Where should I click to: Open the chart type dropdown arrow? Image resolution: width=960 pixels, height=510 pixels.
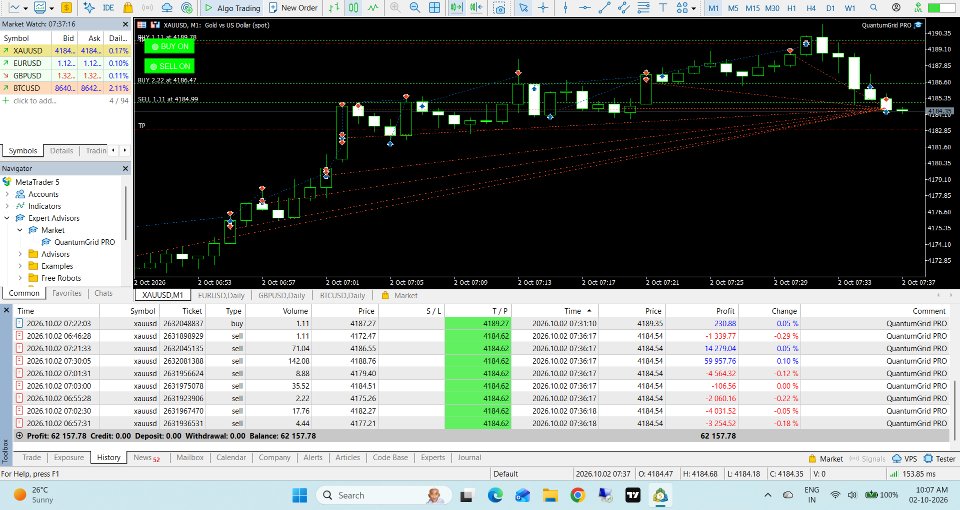pyautogui.click(x=25, y=8)
